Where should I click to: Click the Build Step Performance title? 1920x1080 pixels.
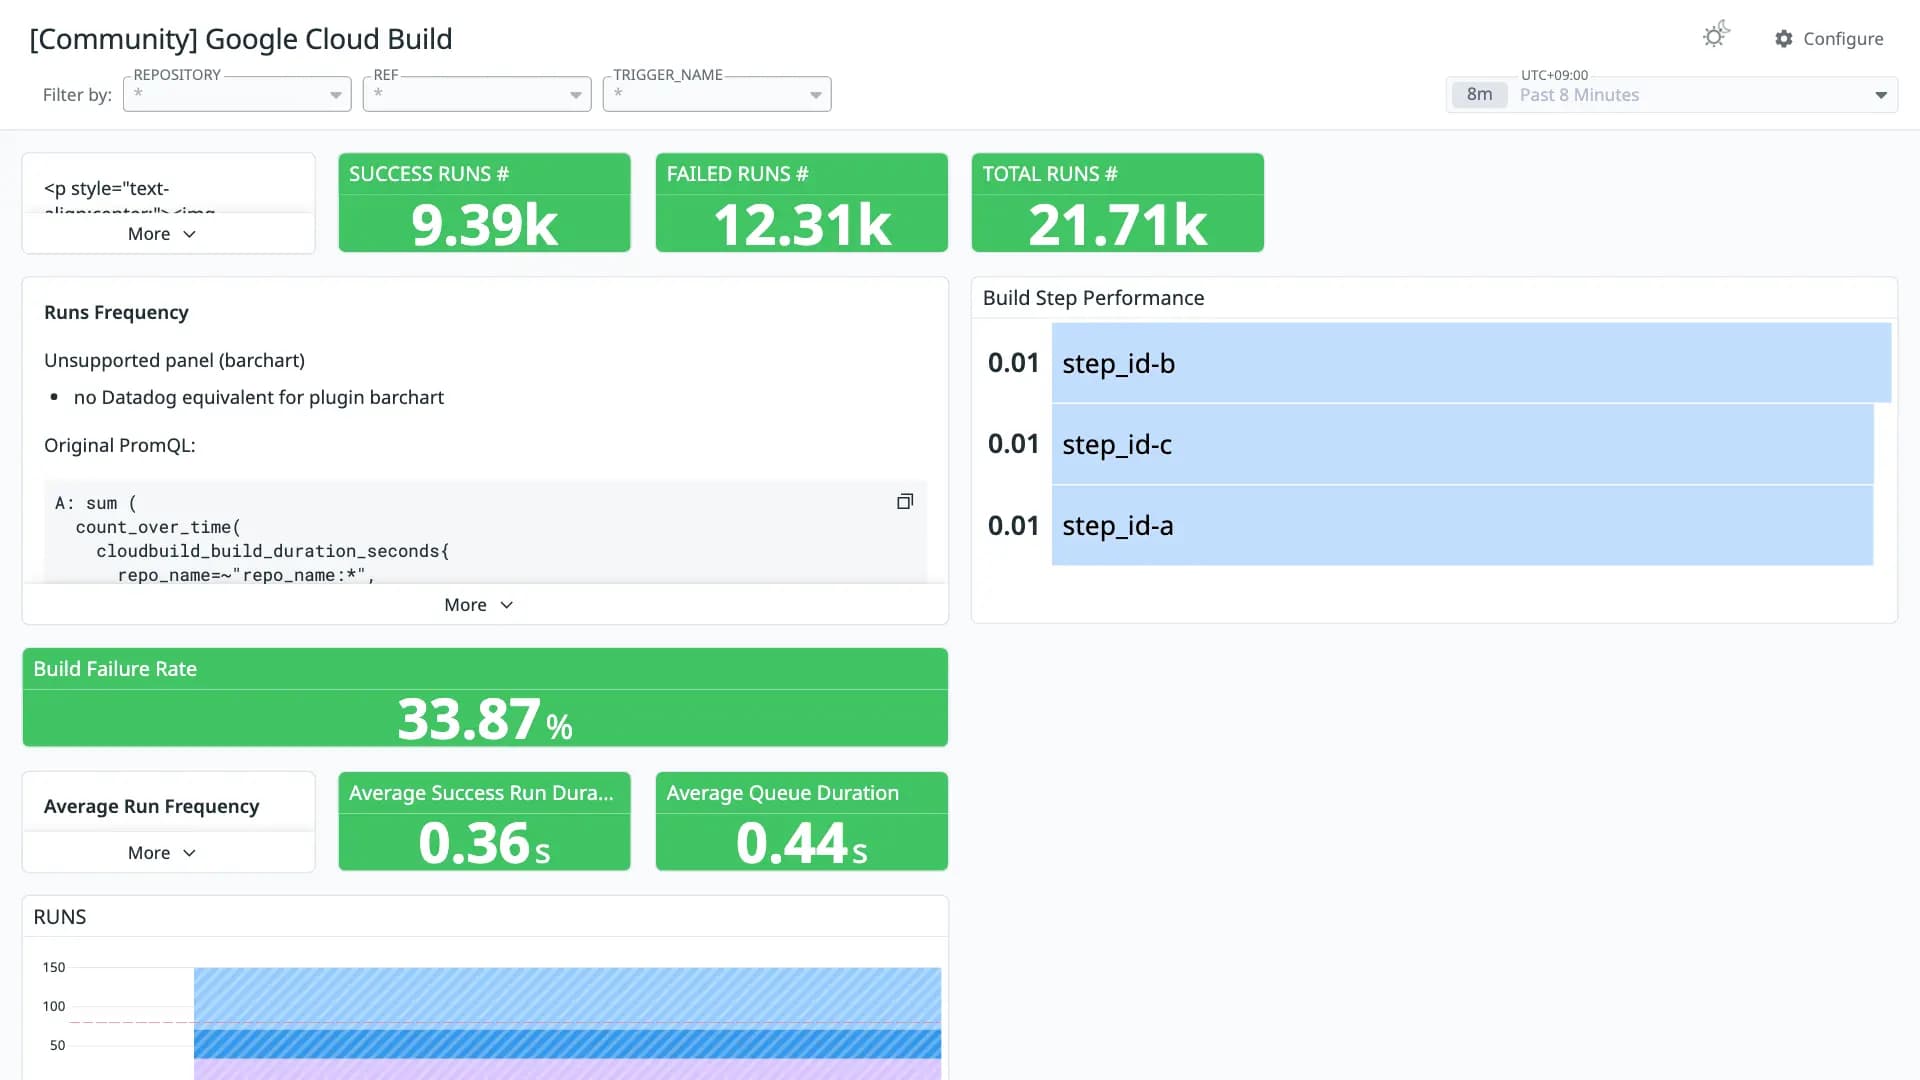[1093, 298]
